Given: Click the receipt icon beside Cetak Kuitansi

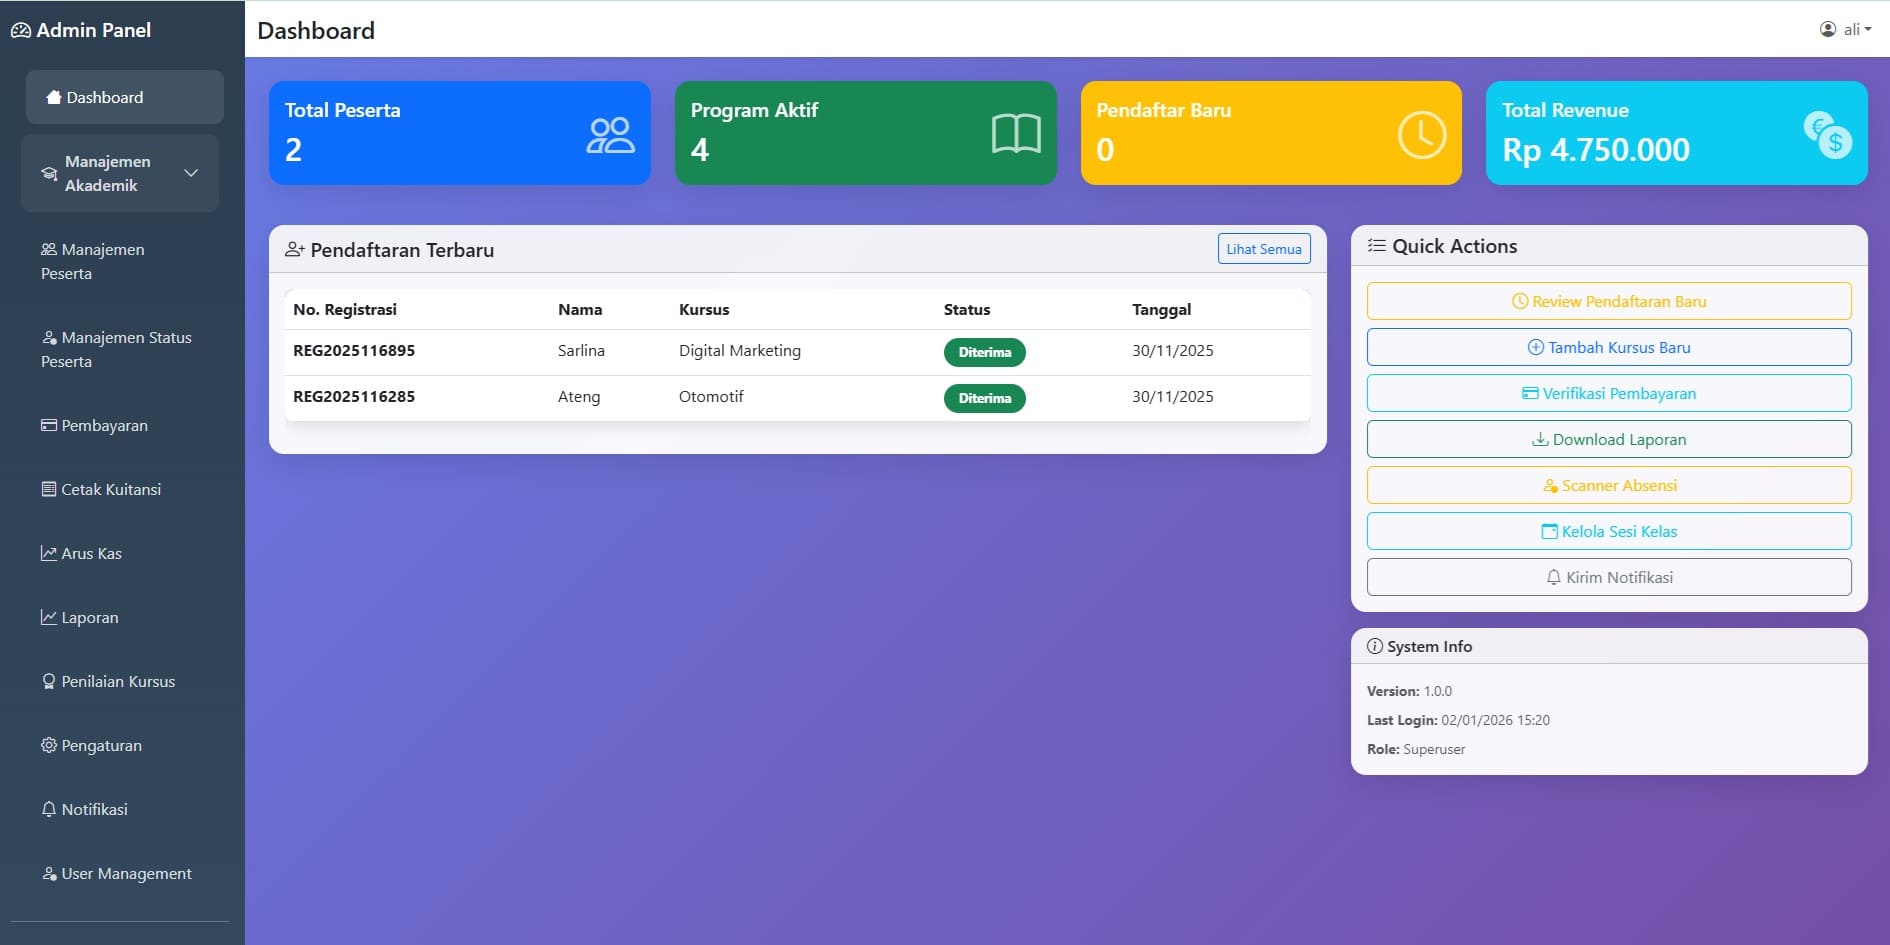Looking at the screenshot, I should [48, 489].
